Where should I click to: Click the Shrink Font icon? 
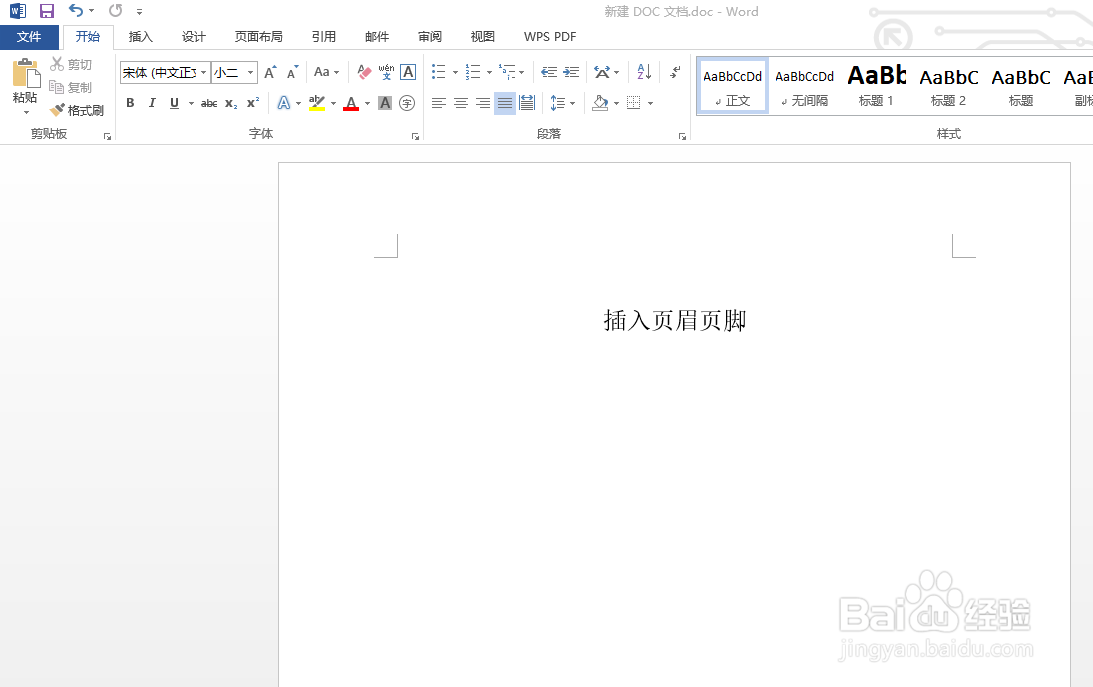coord(293,72)
